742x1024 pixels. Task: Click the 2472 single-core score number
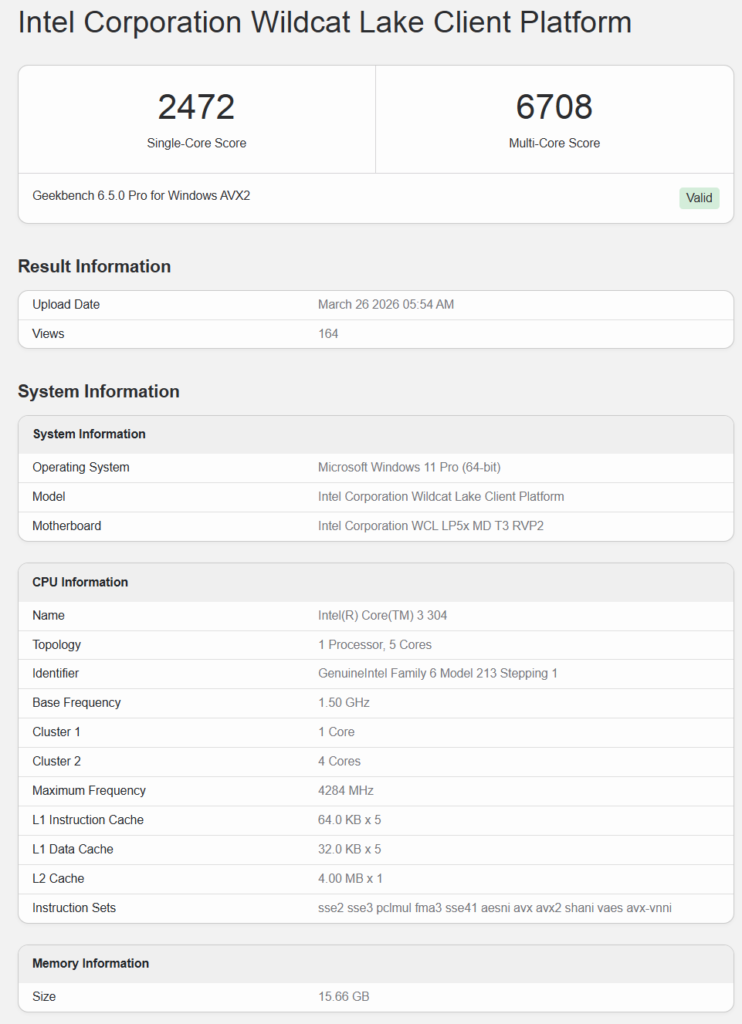tap(196, 107)
